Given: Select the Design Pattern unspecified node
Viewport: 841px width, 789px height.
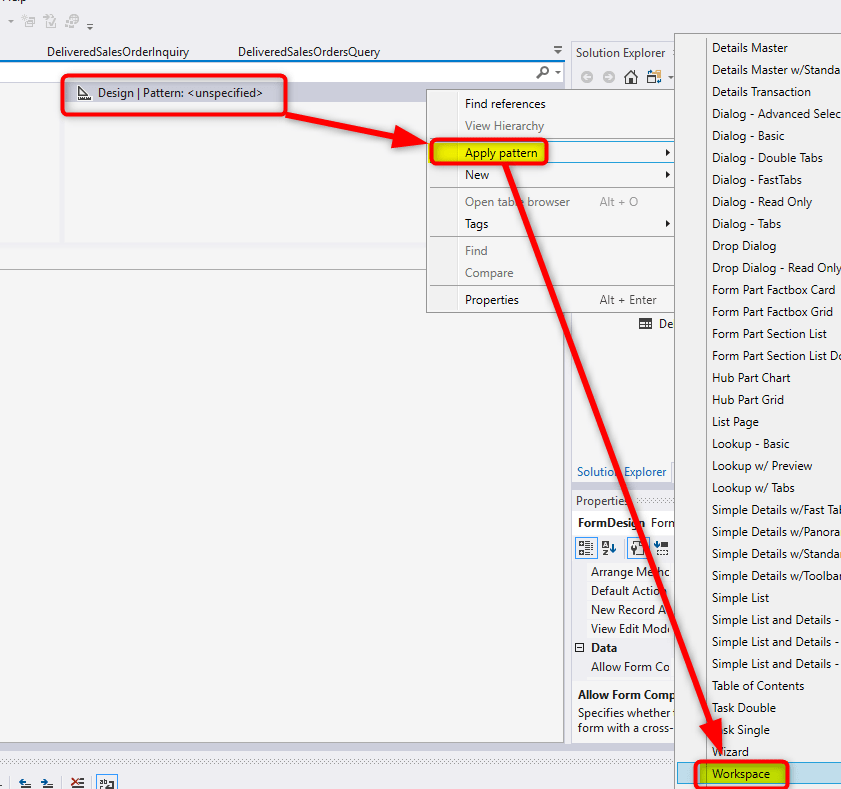Looking at the screenshot, I should tap(180, 93).
